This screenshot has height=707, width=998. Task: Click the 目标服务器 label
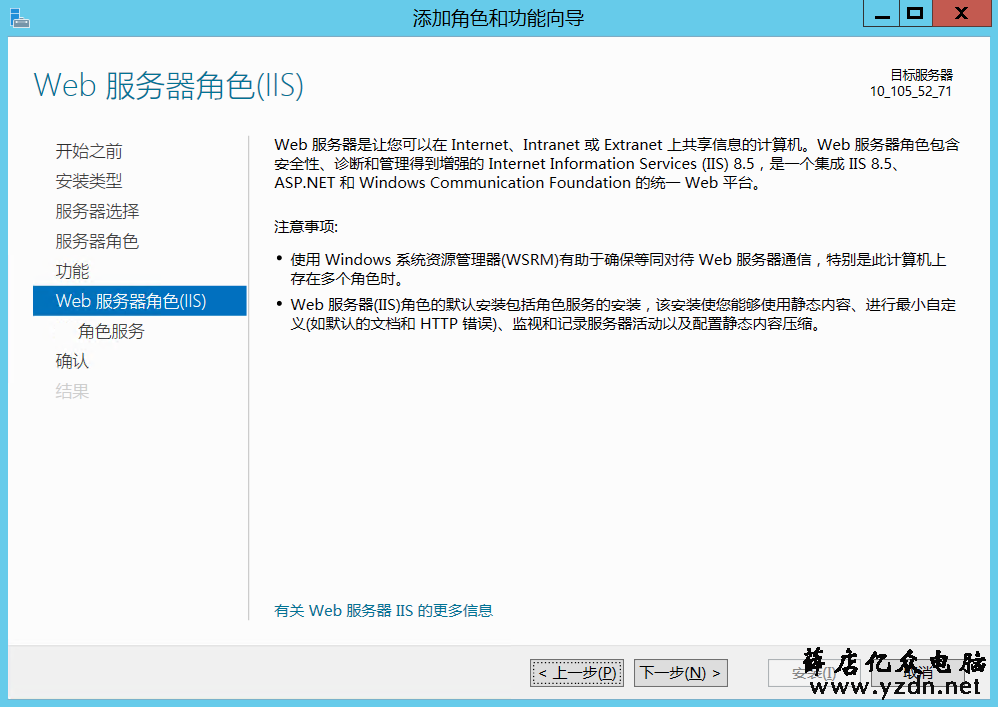[x=921, y=75]
